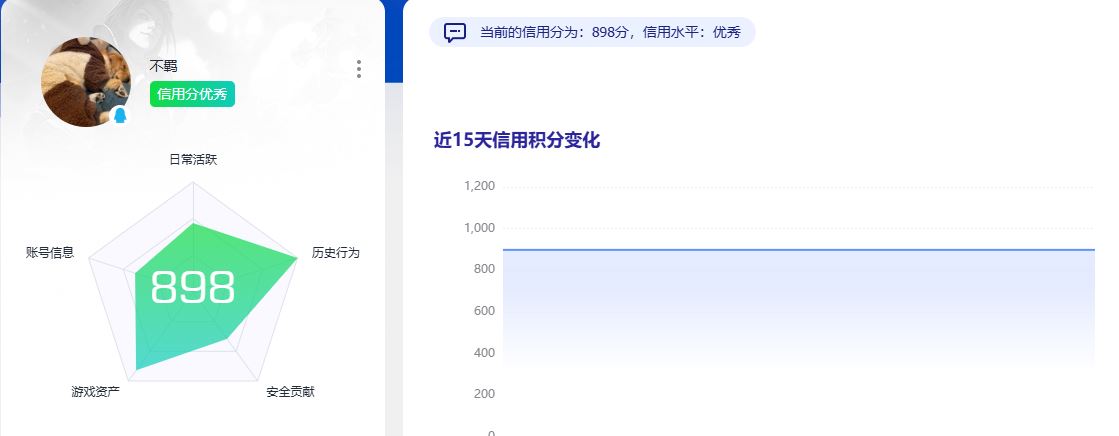This screenshot has height=436, width=1119.
Task: Click the 800 y-axis label
Action: point(485,269)
